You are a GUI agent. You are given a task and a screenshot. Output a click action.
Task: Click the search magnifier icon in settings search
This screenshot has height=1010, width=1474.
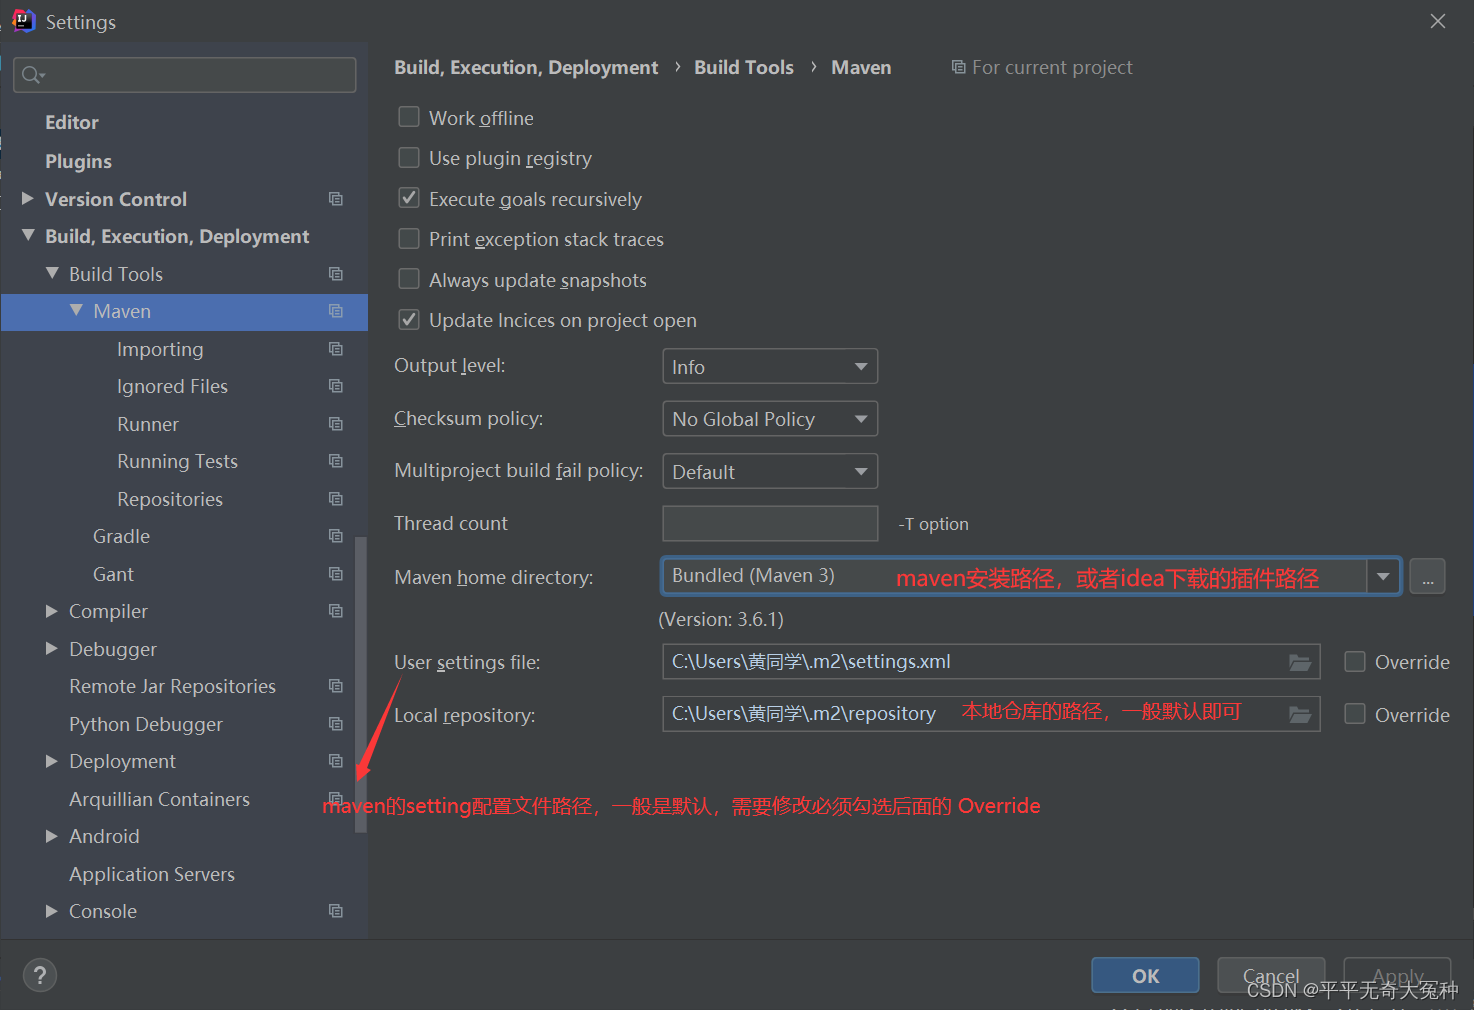click(x=33, y=75)
